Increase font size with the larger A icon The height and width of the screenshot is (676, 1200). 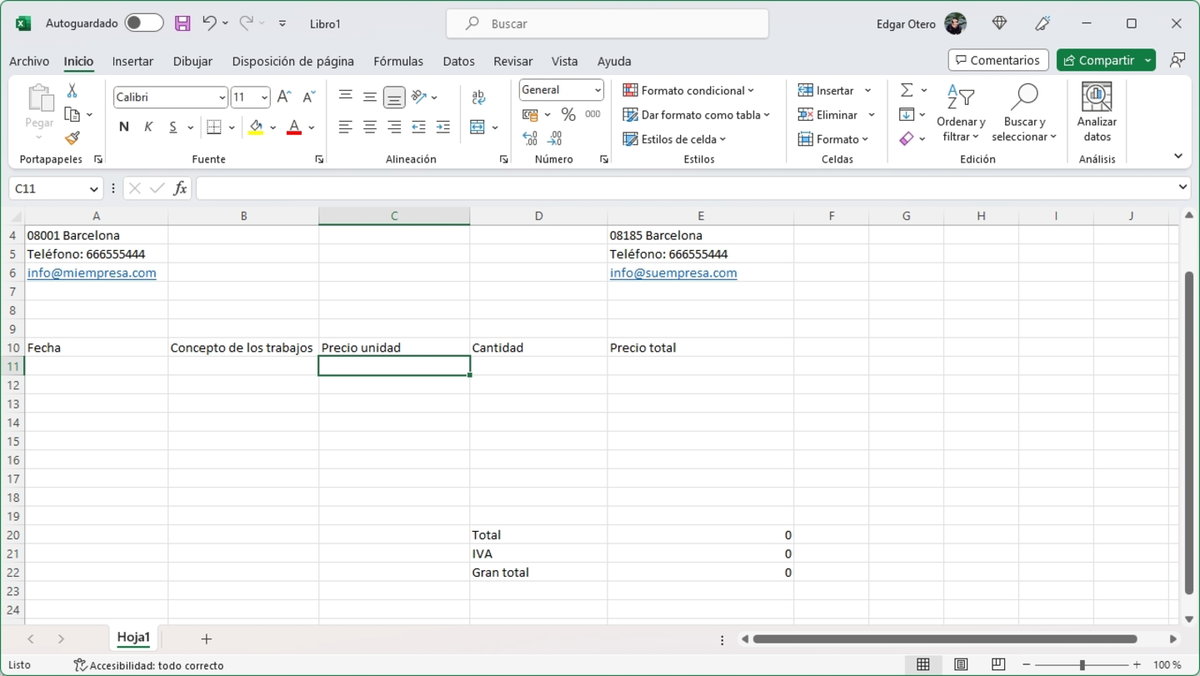pos(284,97)
